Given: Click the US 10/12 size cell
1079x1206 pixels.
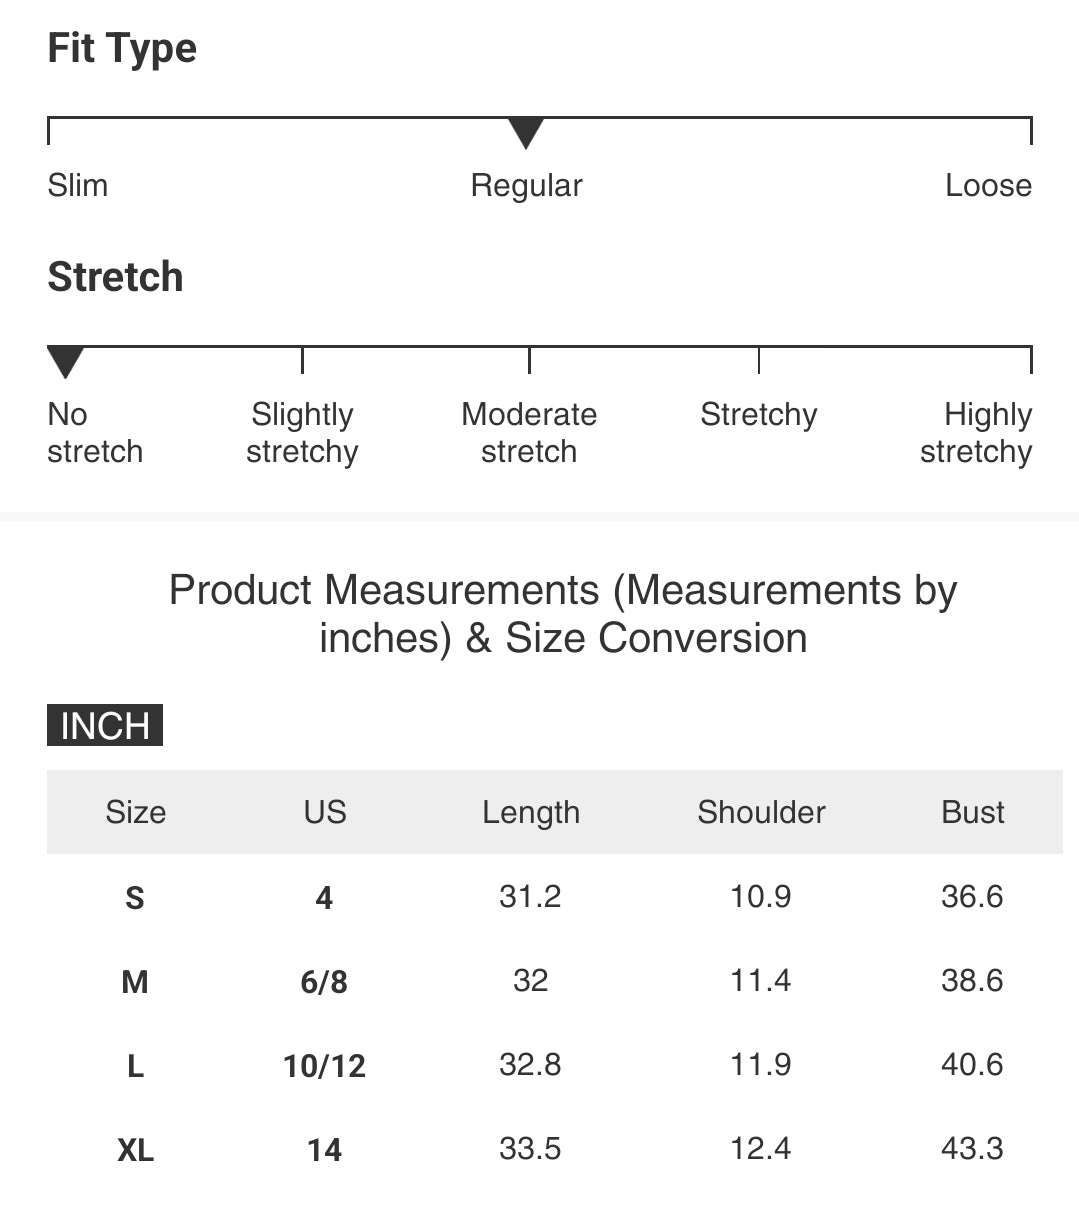Looking at the screenshot, I should click(x=325, y=1066).
